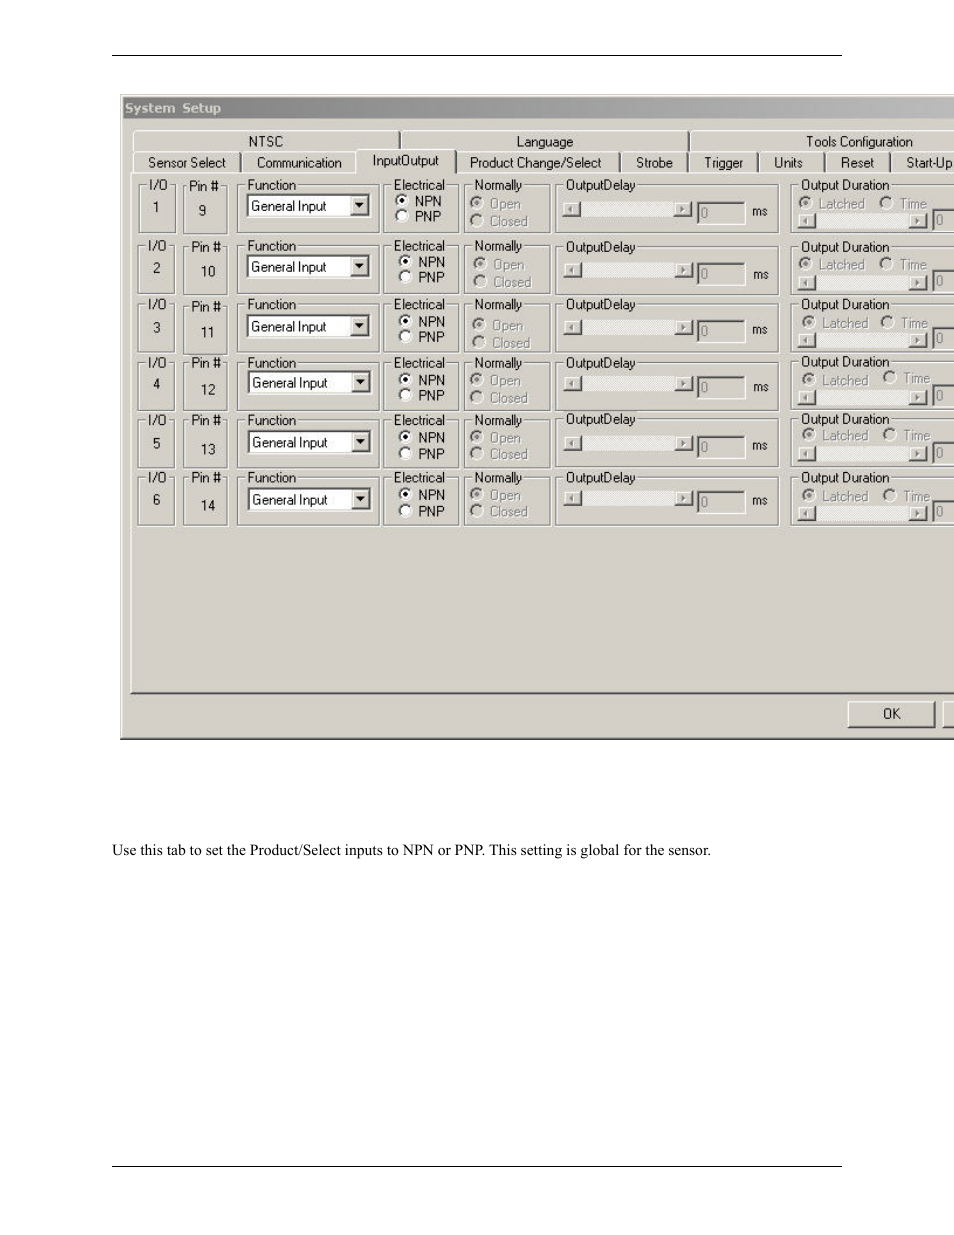
Task: Click the InputOutput tab
Action: (x=405, y=161)
